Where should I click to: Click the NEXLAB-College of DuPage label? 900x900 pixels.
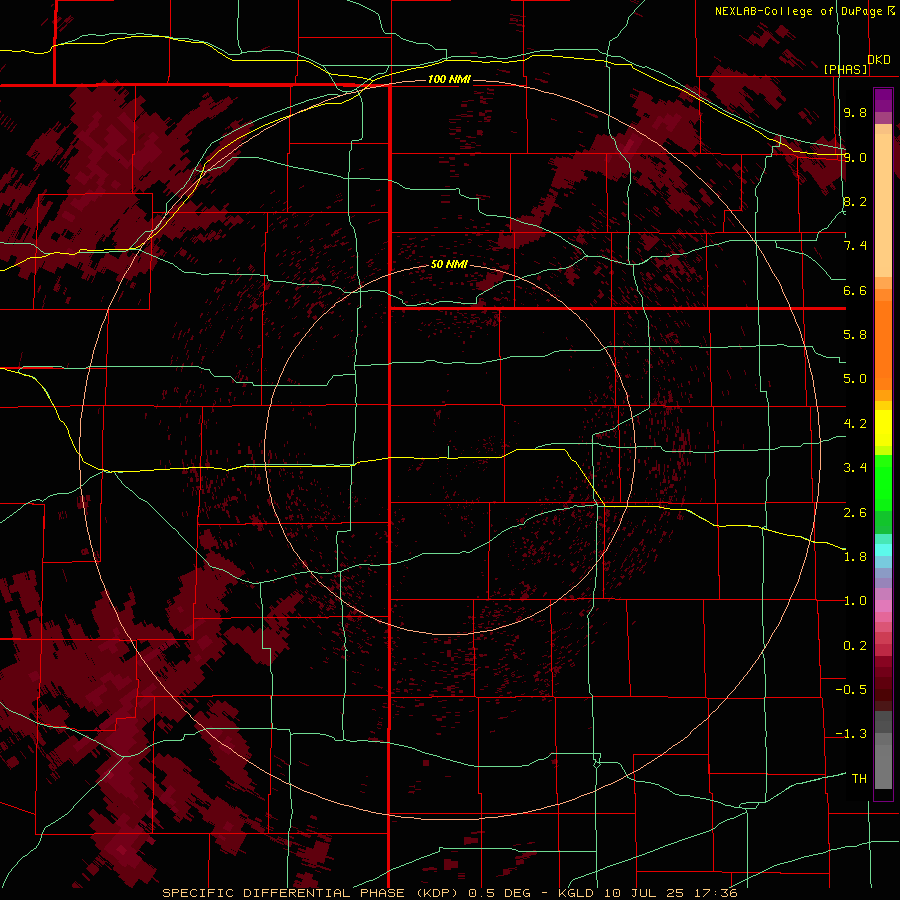click(x=798, y=11)
